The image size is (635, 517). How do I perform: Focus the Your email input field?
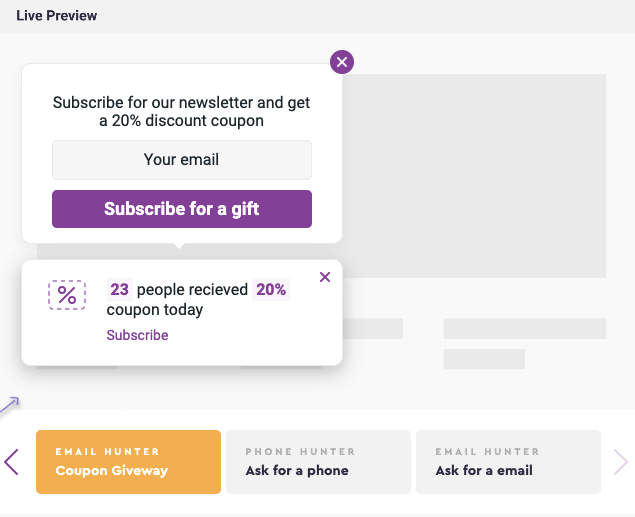[x=182, y=160]
